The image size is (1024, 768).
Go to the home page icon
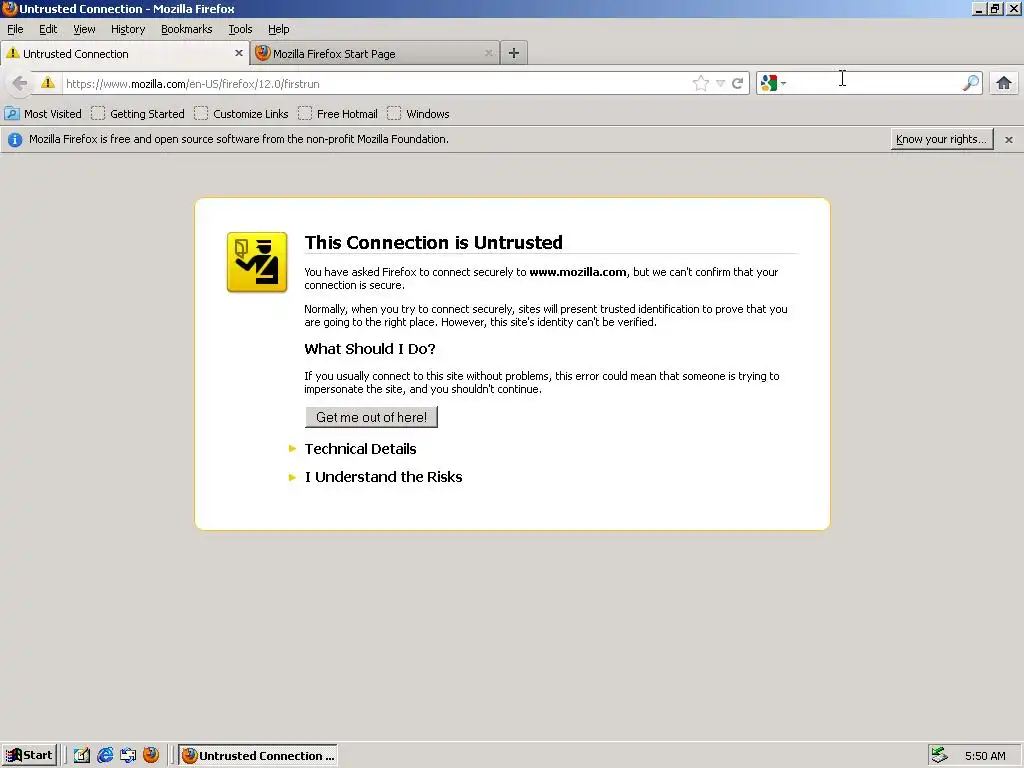(x=1004, y=83)
